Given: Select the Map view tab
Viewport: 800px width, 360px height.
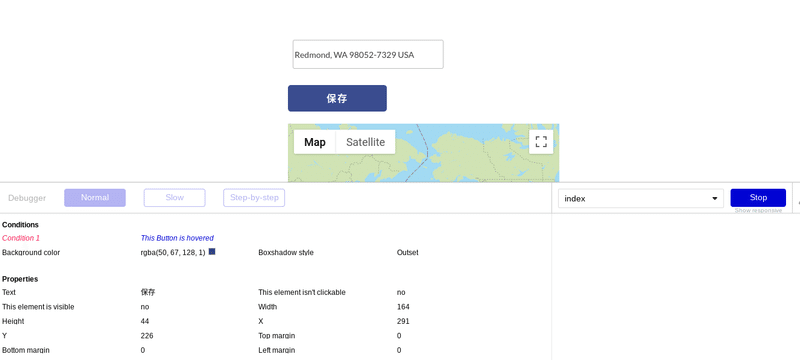Looking at the screenshot, I should (x=315, y=142).
